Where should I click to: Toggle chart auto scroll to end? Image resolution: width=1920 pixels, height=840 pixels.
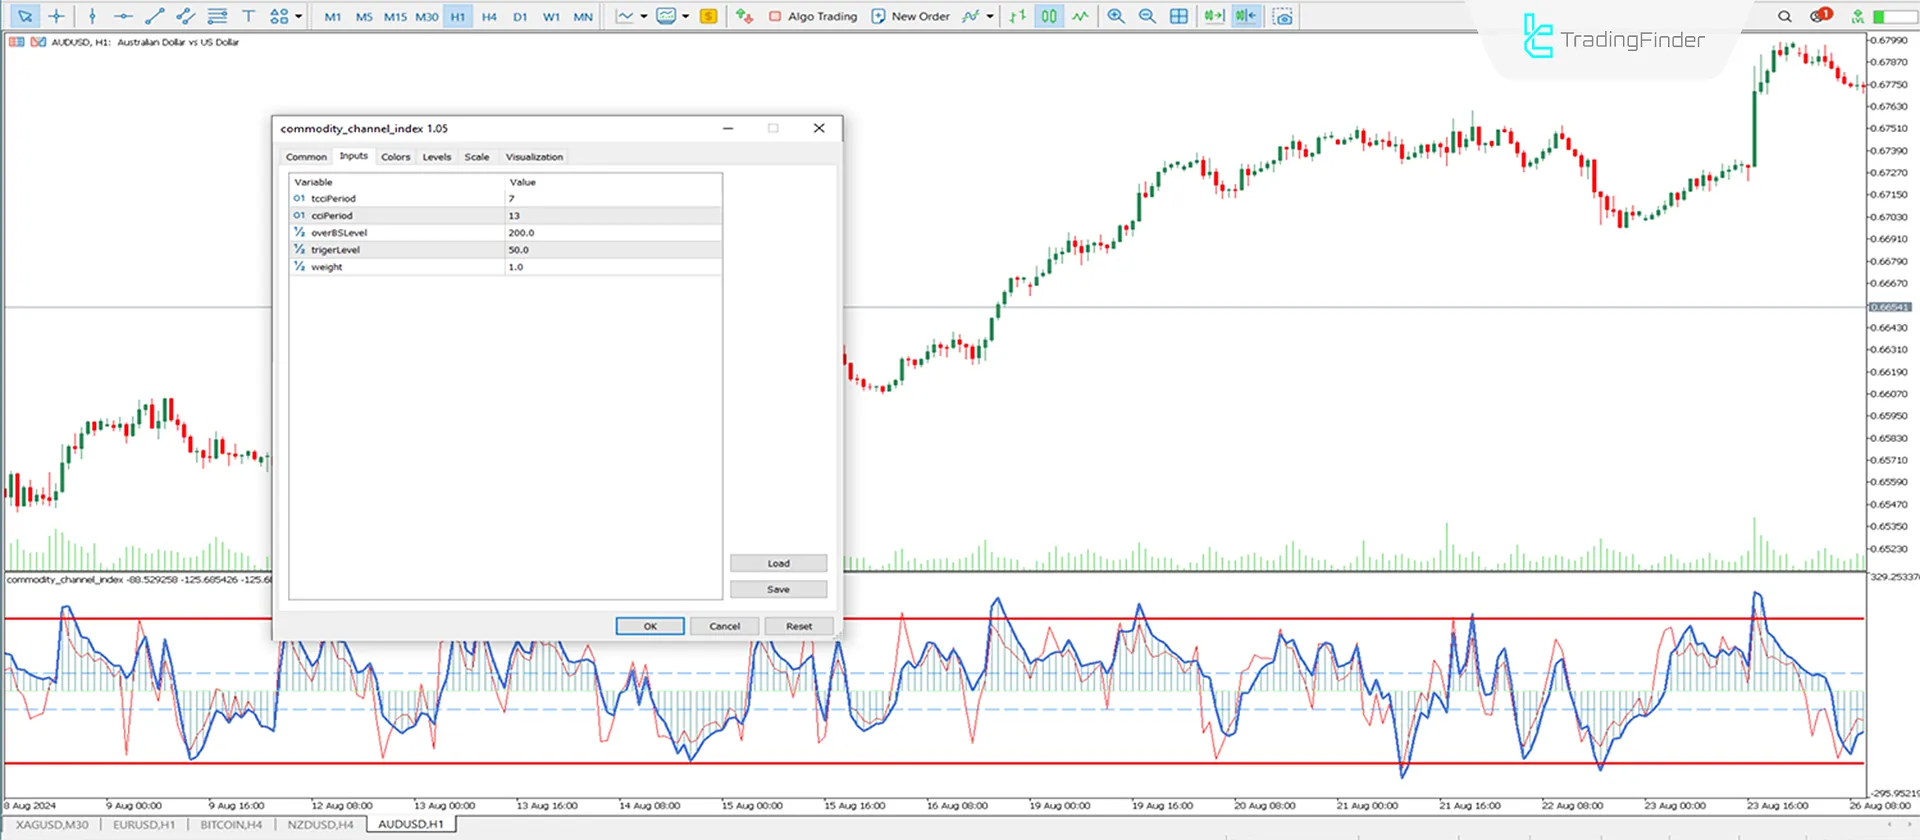(1214, 16)
